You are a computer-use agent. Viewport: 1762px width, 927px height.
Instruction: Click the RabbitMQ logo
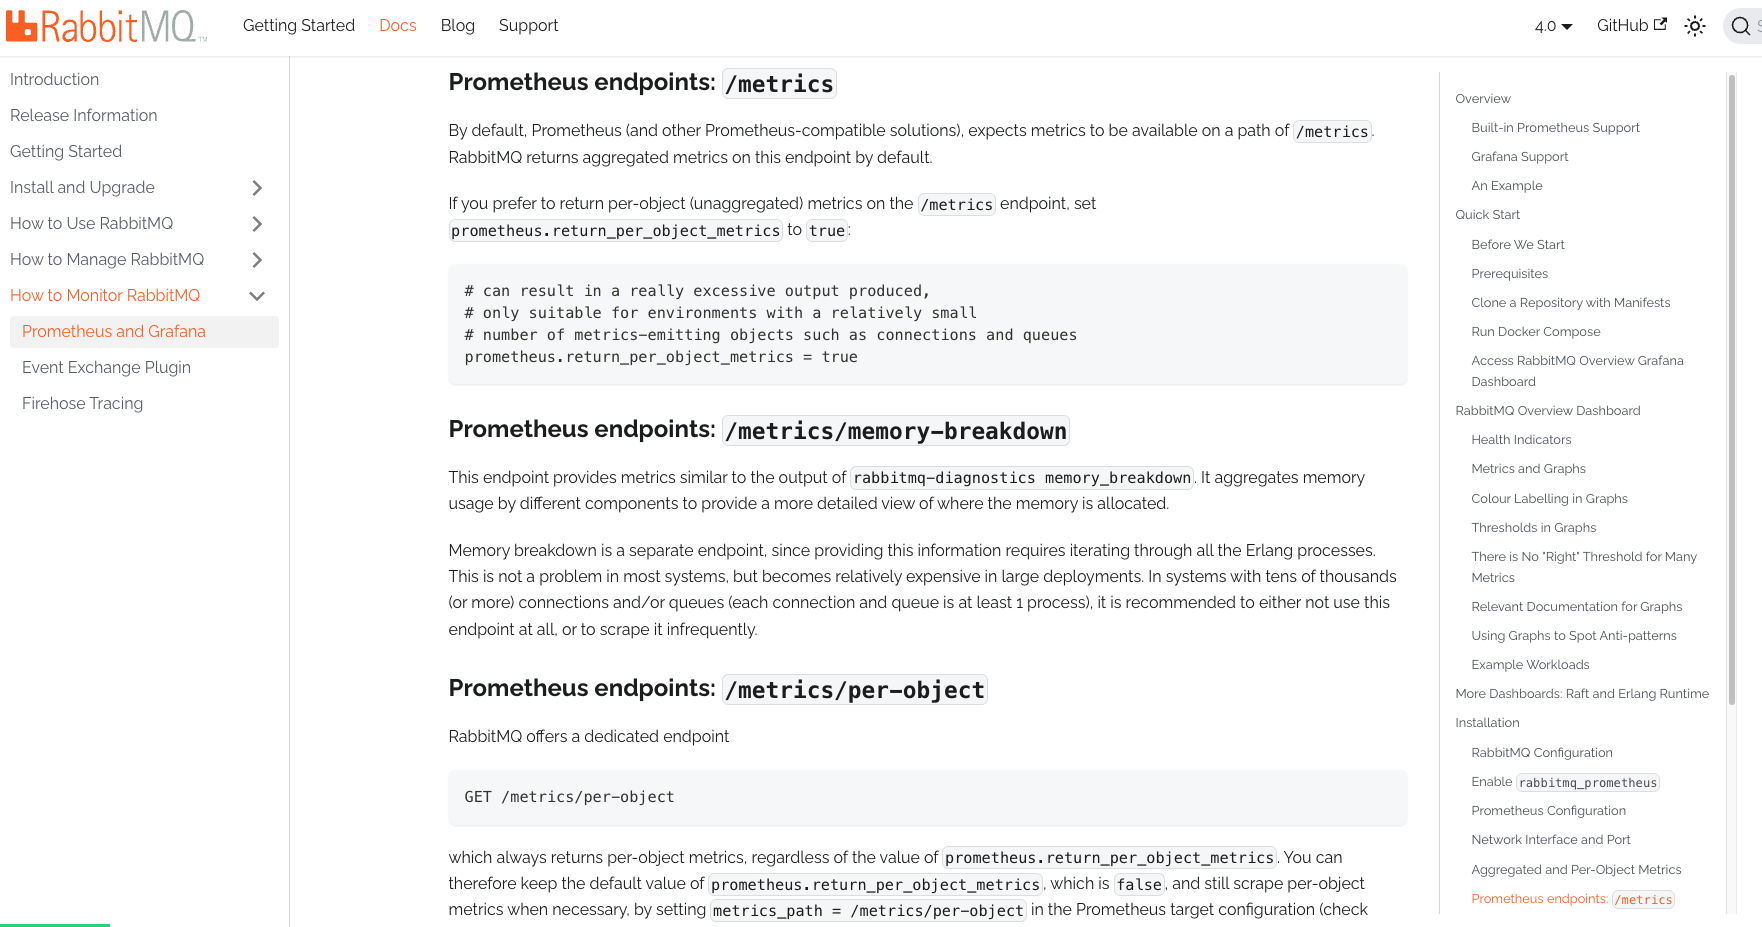(106, 26)
